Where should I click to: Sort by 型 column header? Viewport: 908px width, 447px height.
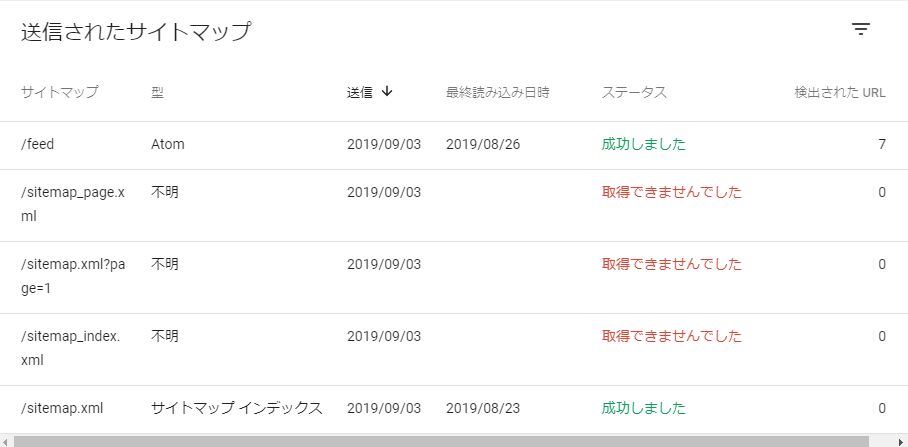click(158, 92)
